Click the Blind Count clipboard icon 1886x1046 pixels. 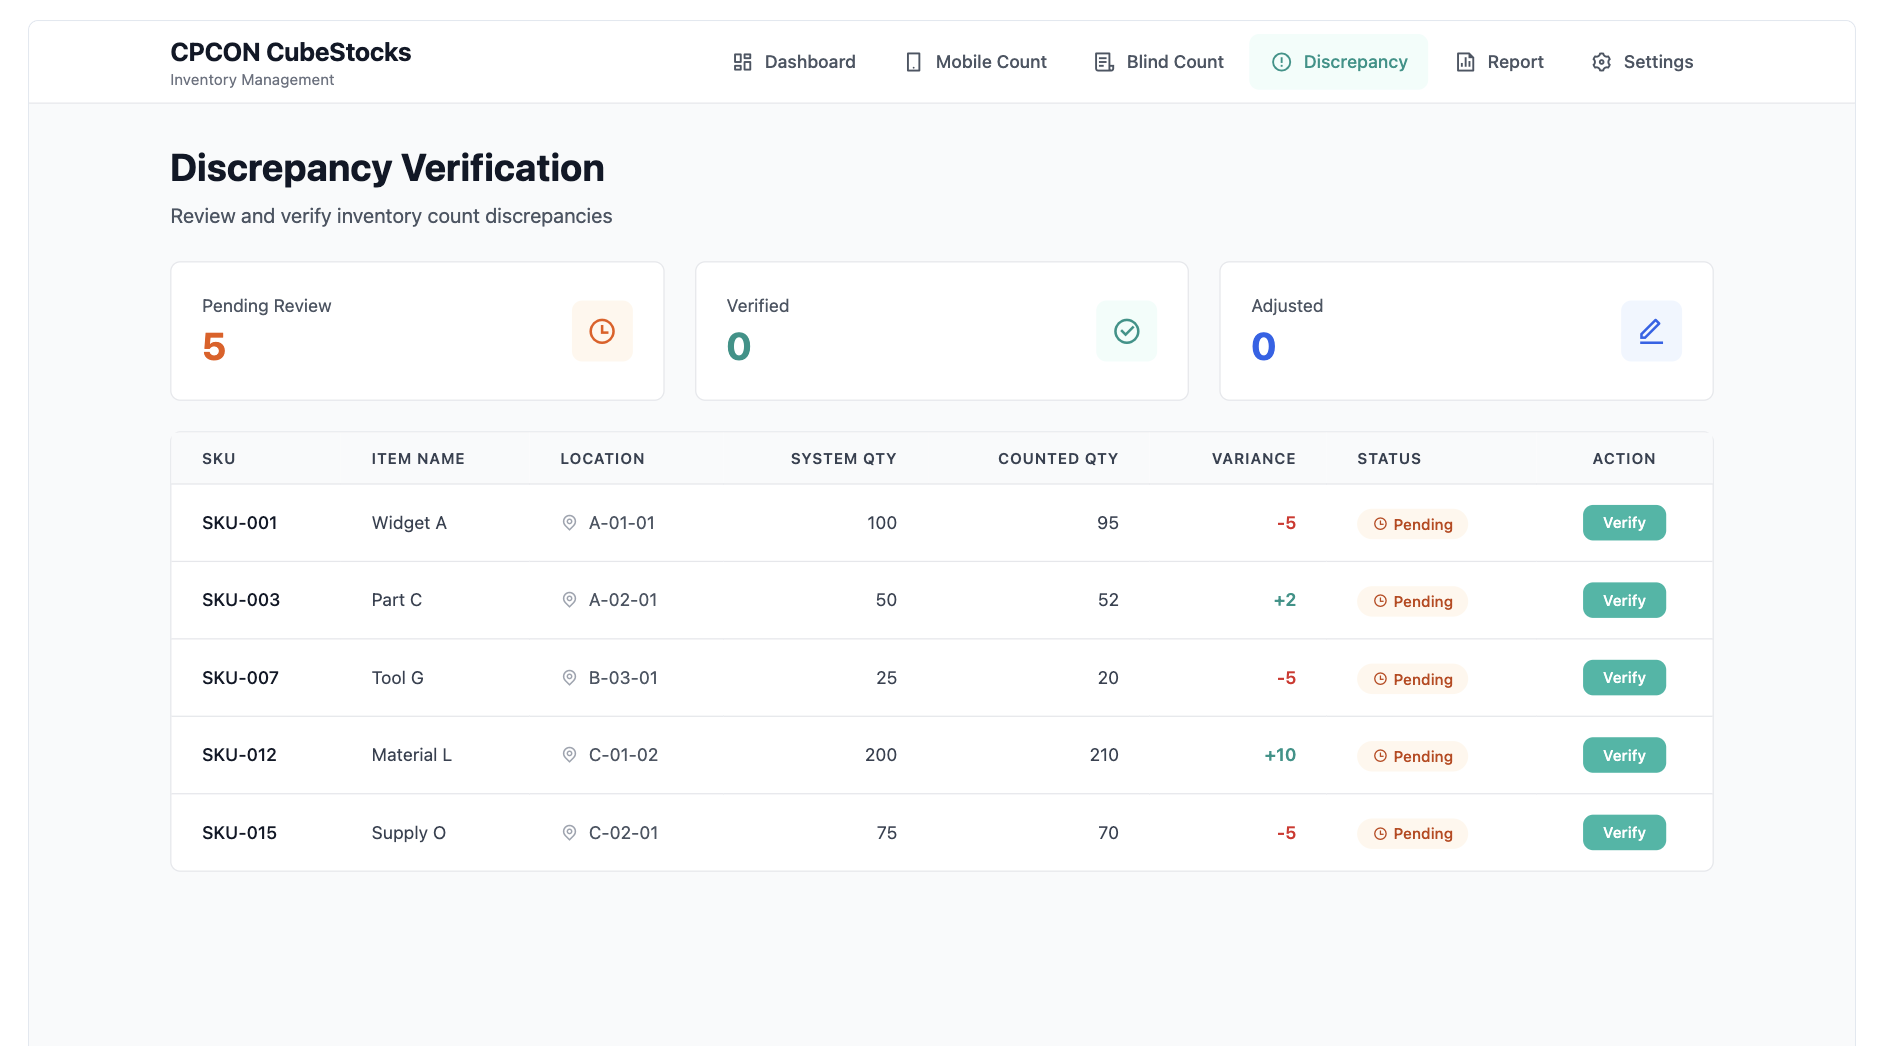click(1103, 61)
